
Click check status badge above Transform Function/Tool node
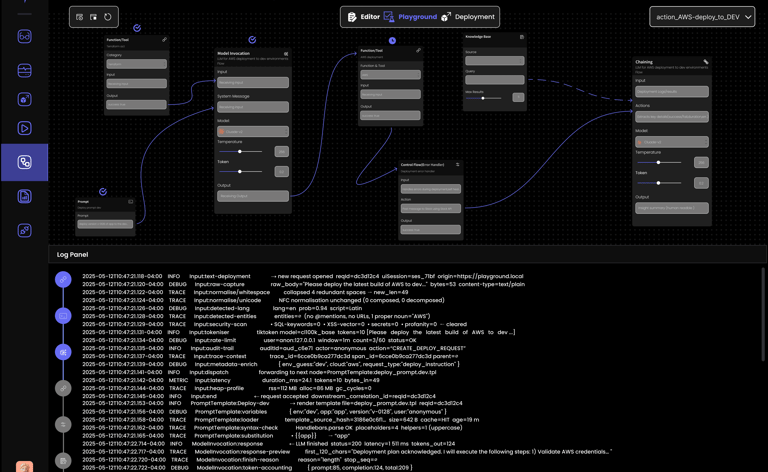click(x=137, y=28)
